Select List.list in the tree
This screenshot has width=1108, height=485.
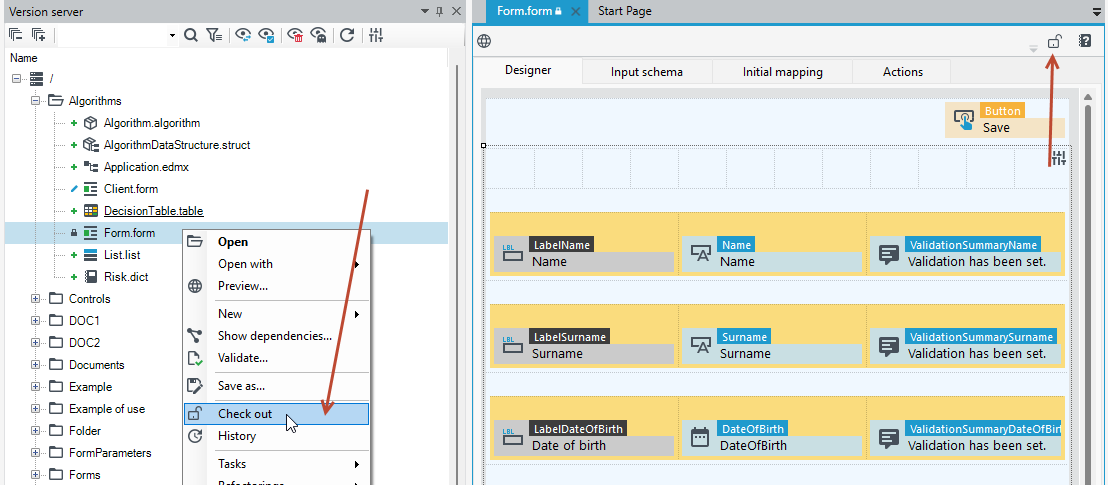click(x=122, y=255)
